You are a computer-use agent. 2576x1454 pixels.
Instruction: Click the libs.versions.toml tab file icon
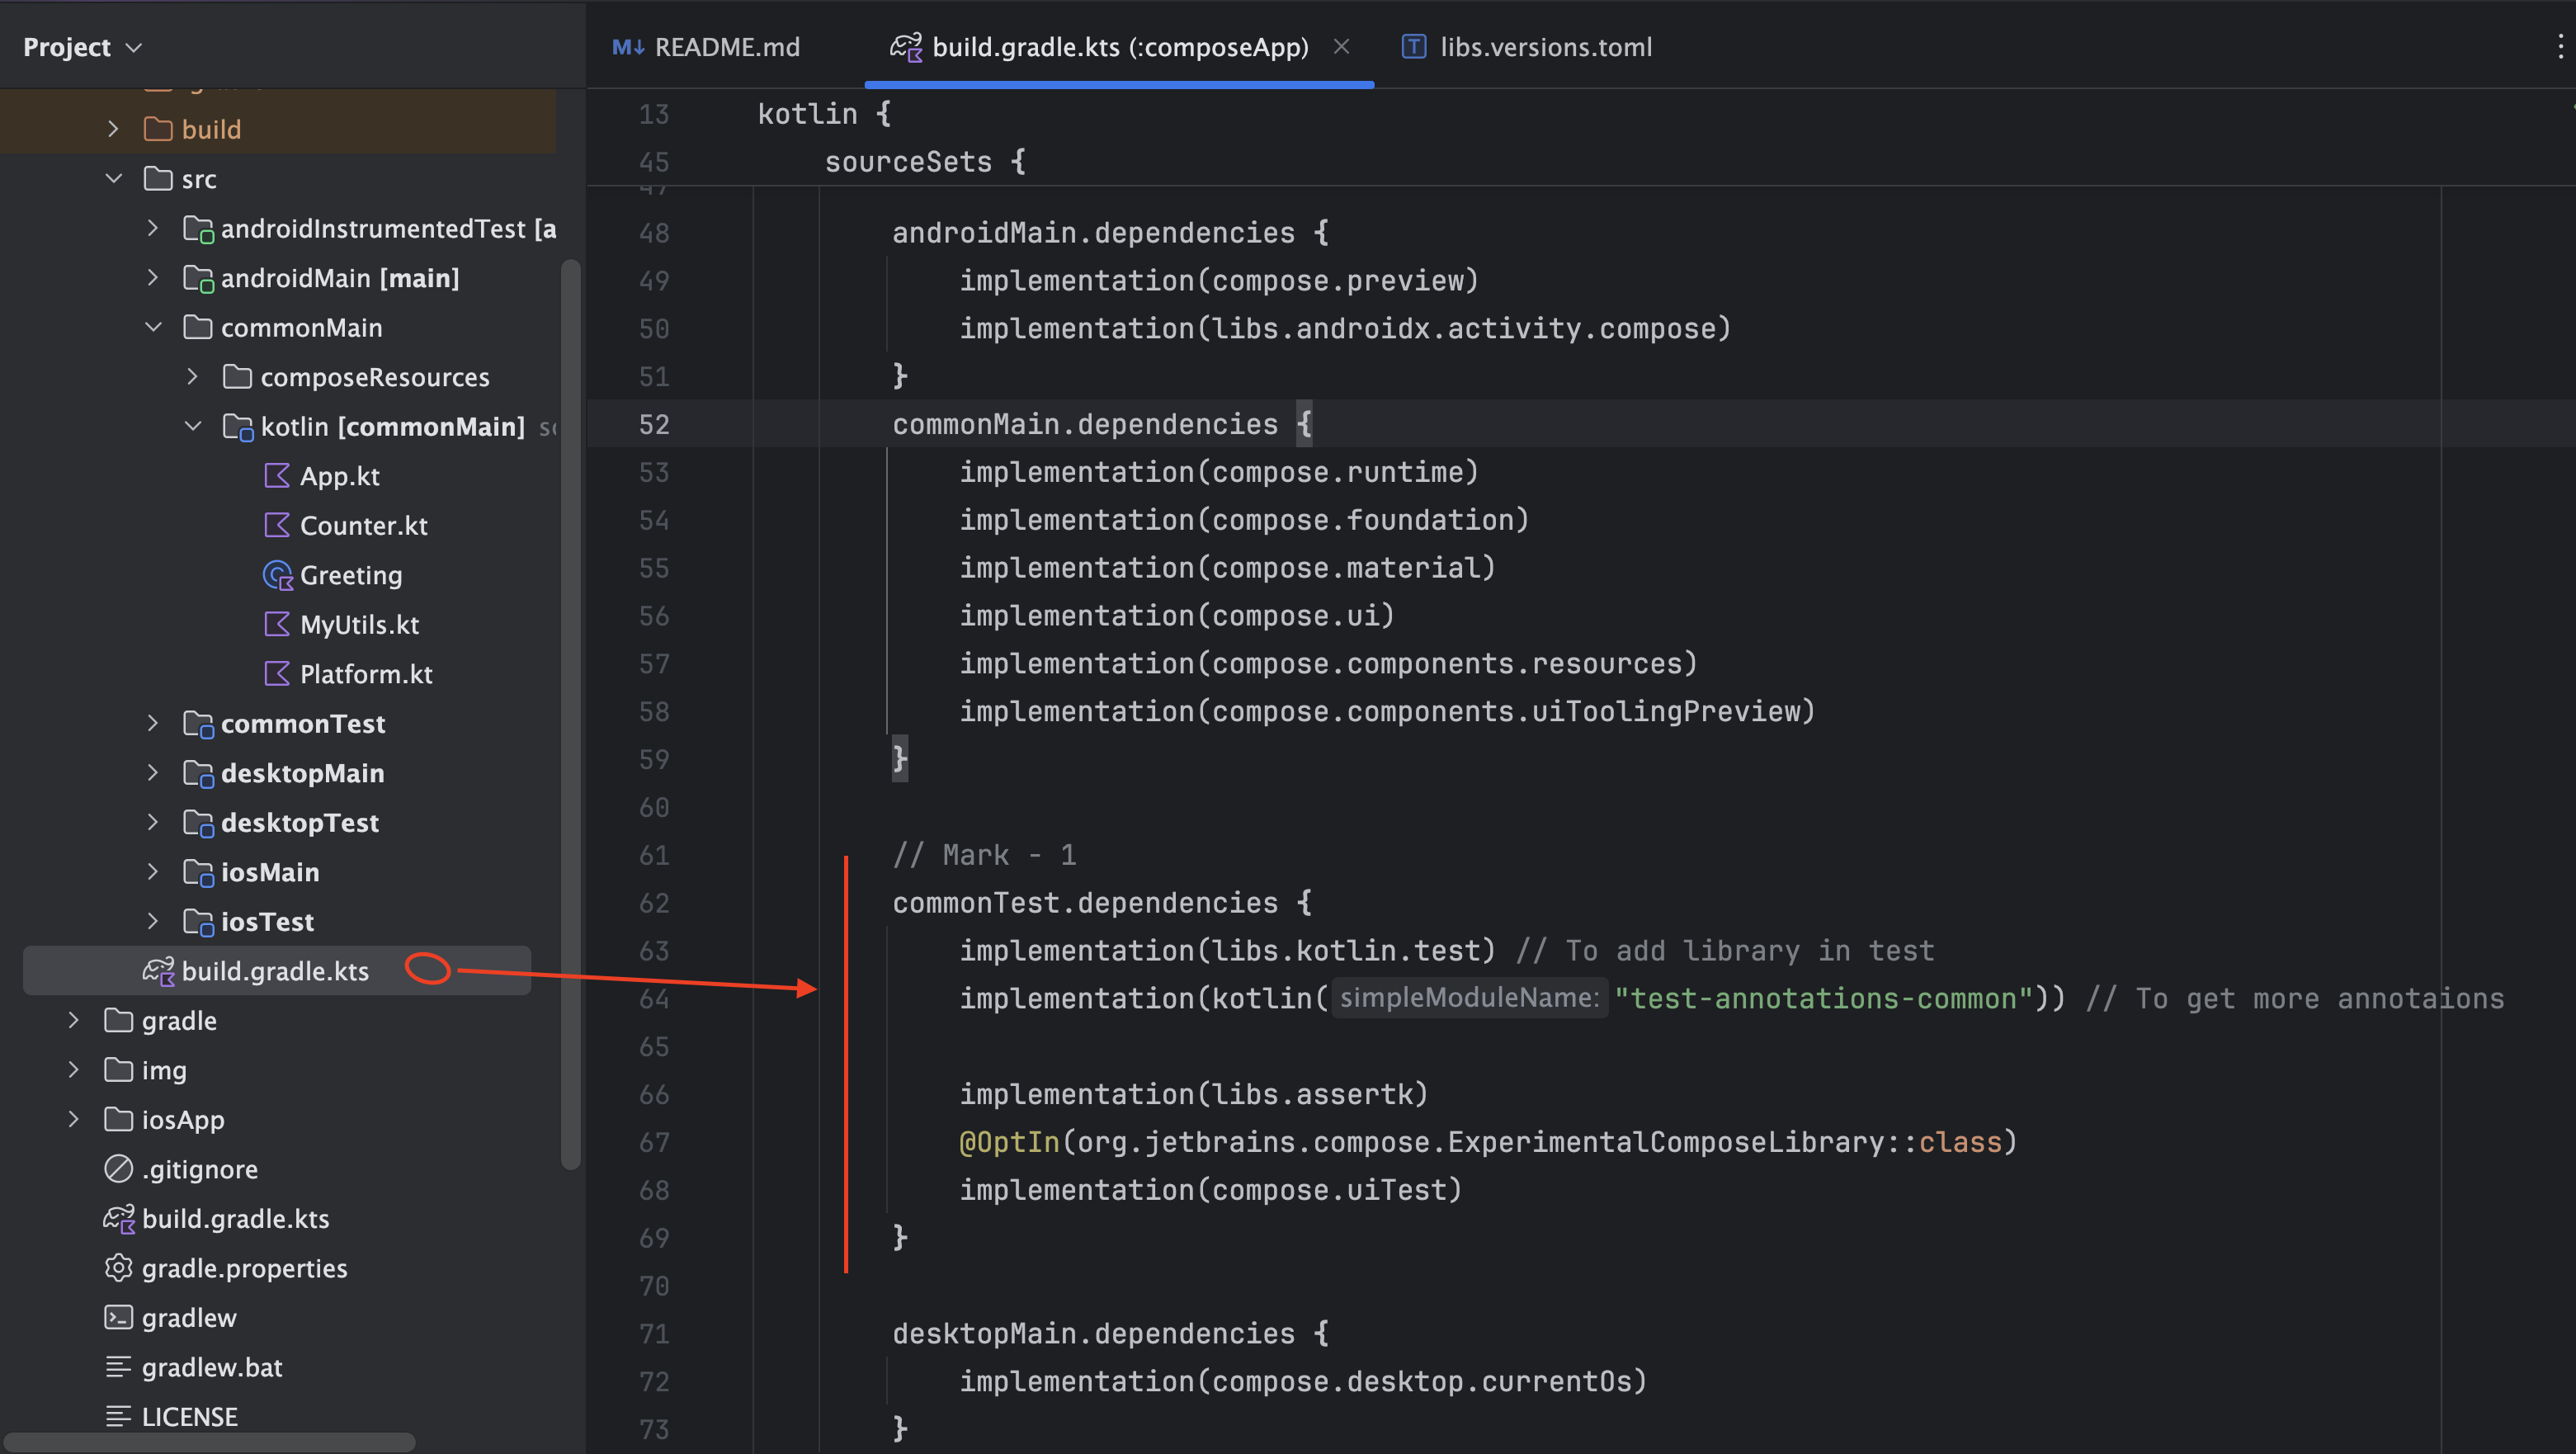[x=1414, y=47]
